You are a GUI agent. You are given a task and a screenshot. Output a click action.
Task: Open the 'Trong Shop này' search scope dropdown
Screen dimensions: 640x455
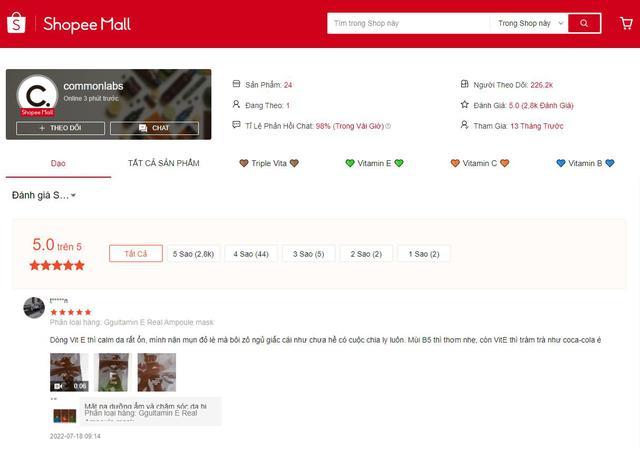click(x=529, y=23)
